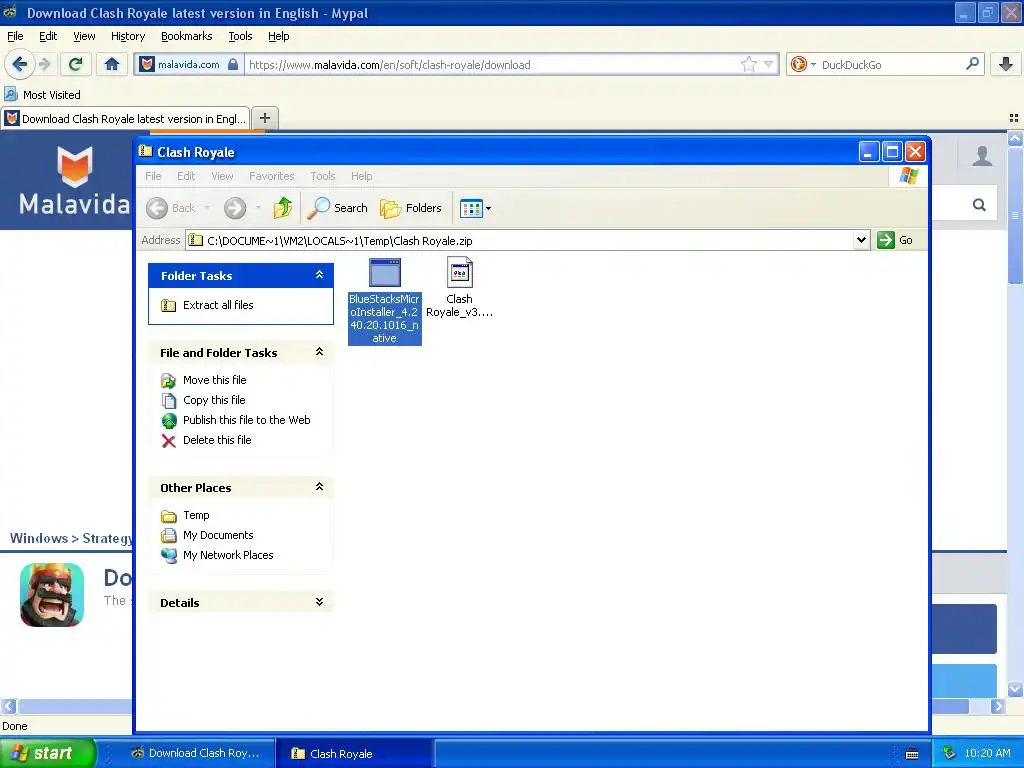
Task: Click the DuckDuckGo search magnifier icon
Action: point(972,64)
